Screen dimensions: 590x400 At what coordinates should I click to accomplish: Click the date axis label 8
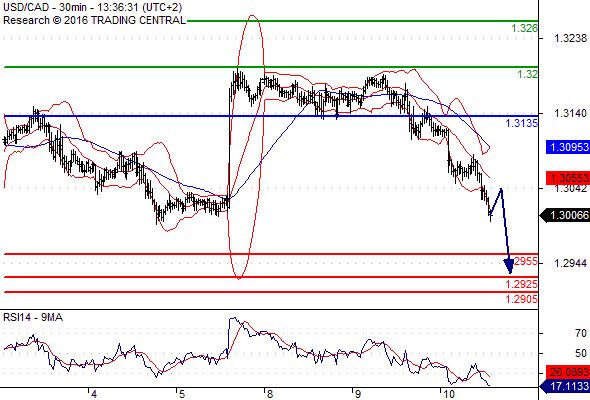(269, 395)
